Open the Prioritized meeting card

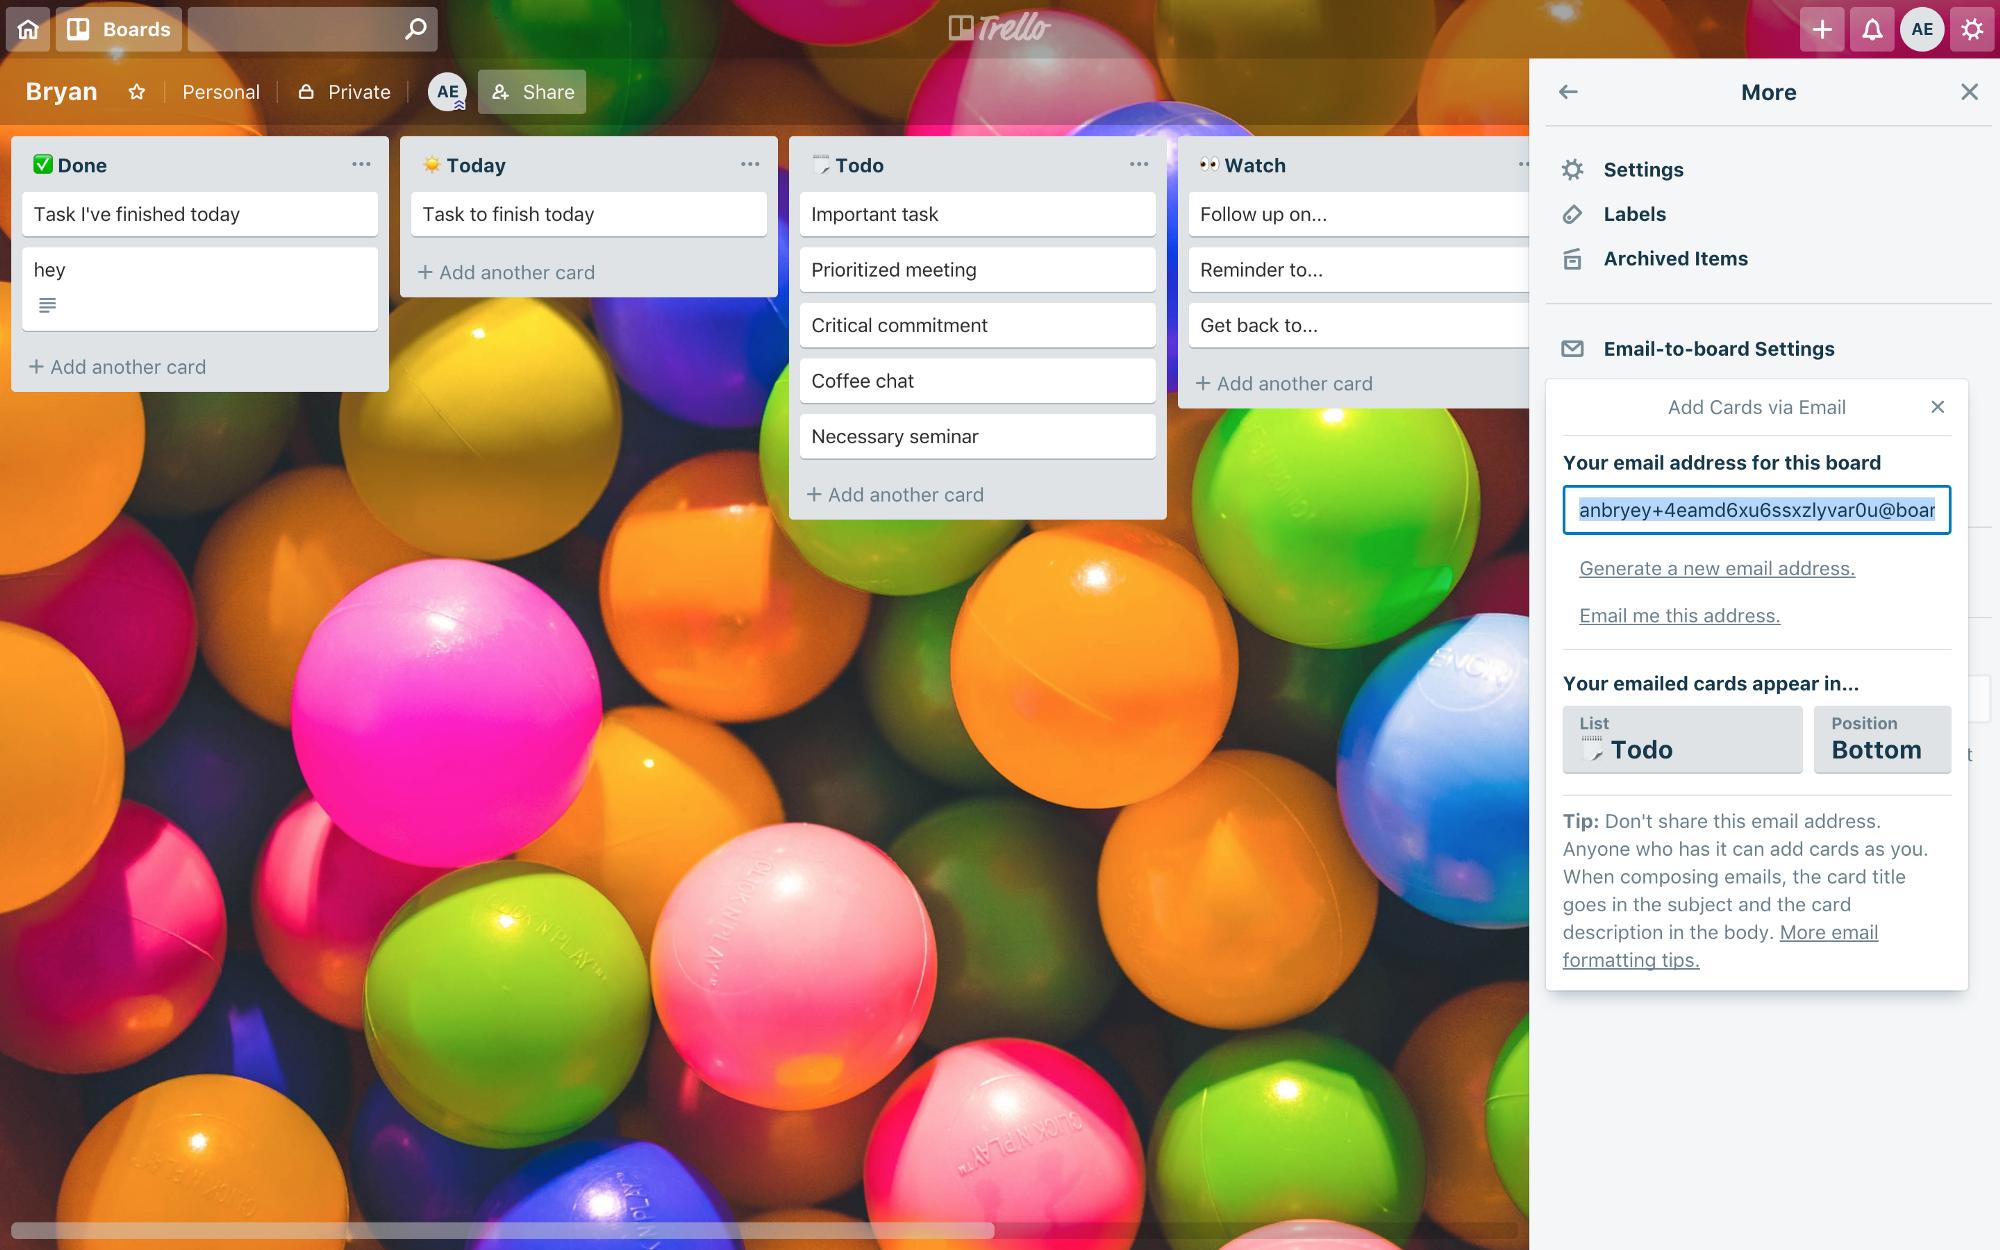978,270
